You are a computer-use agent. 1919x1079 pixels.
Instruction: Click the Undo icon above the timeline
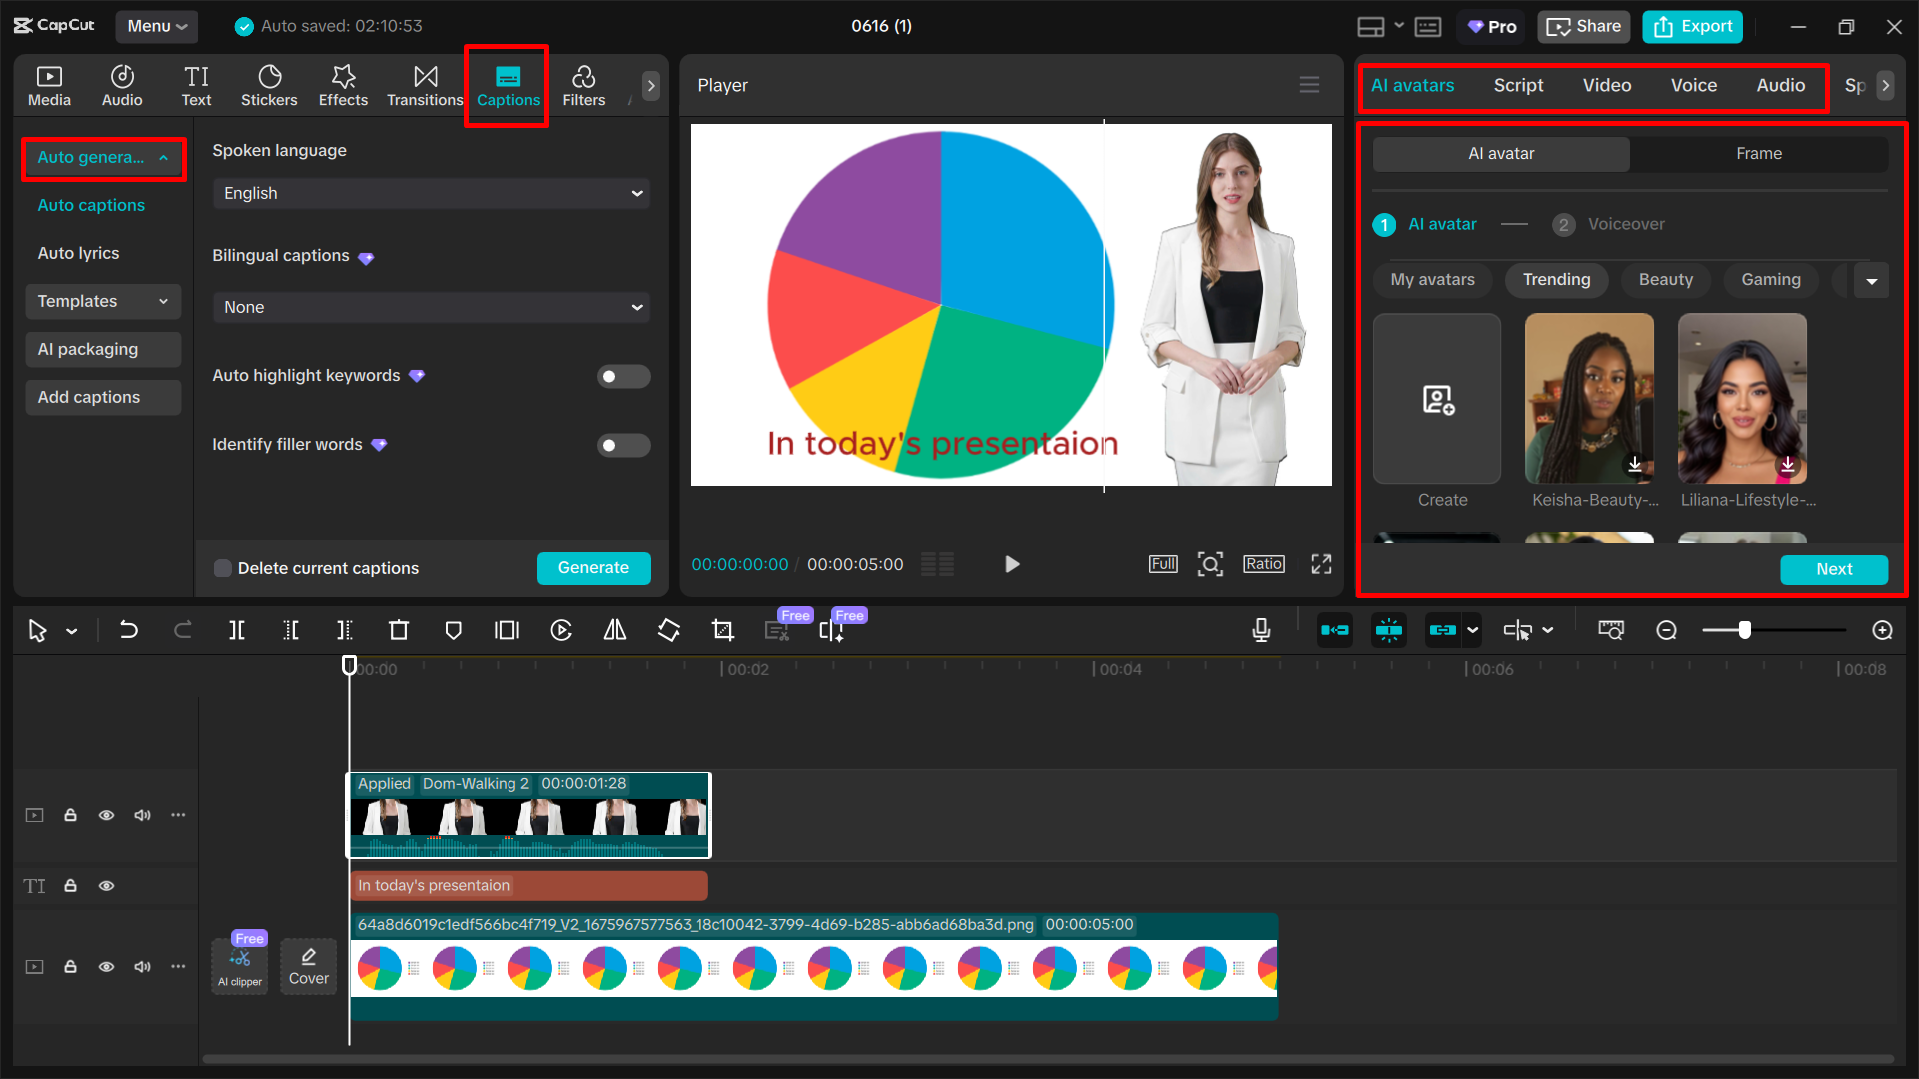coord(129,630)
